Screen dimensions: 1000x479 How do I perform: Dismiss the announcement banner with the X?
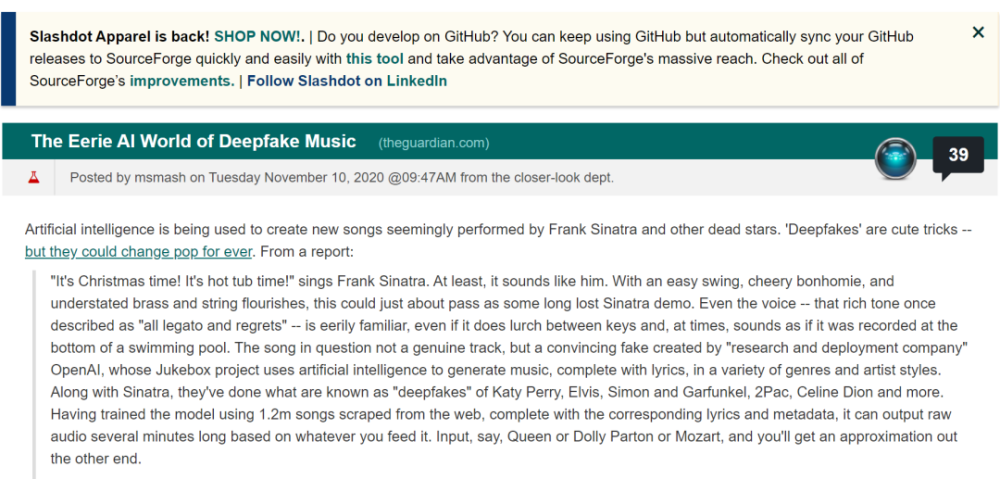(978, 33)
